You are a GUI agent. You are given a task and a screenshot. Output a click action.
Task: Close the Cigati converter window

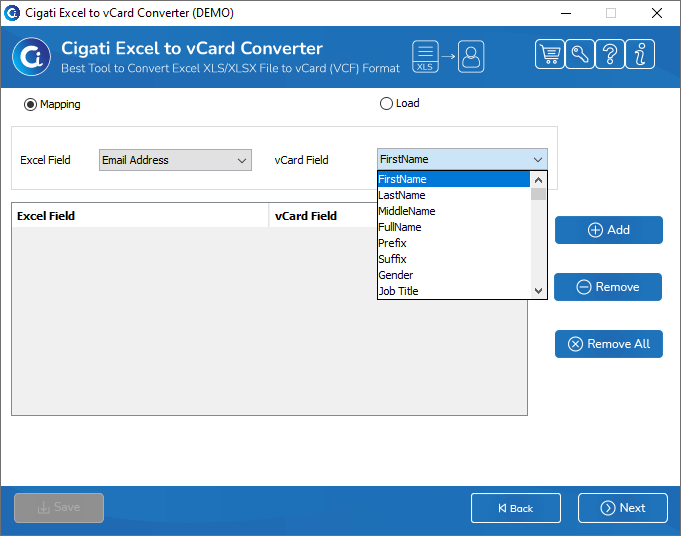pos(657,13)
